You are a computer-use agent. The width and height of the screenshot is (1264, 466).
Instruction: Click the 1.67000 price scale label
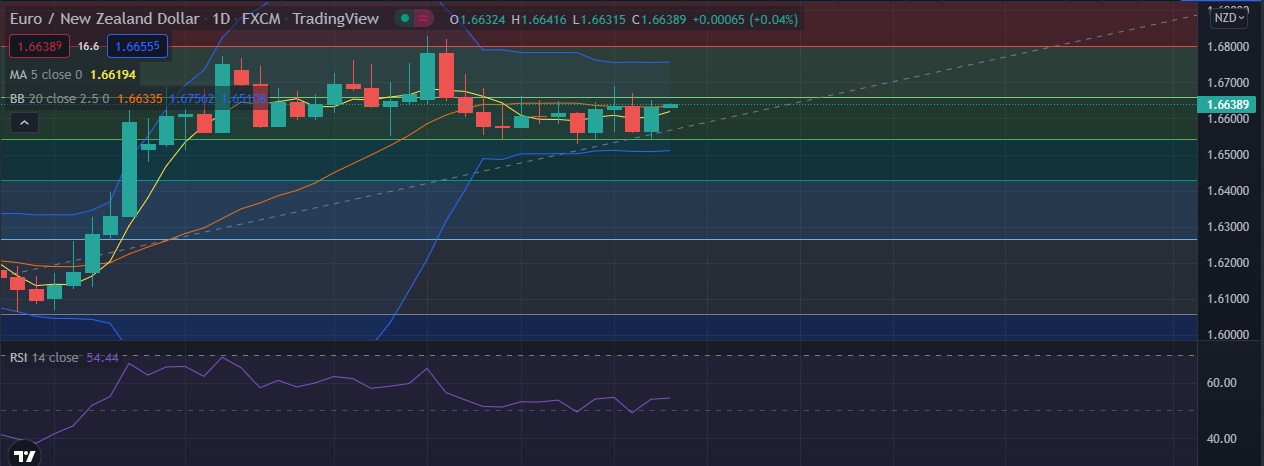pyautogui.click(x=1228, y=82)
